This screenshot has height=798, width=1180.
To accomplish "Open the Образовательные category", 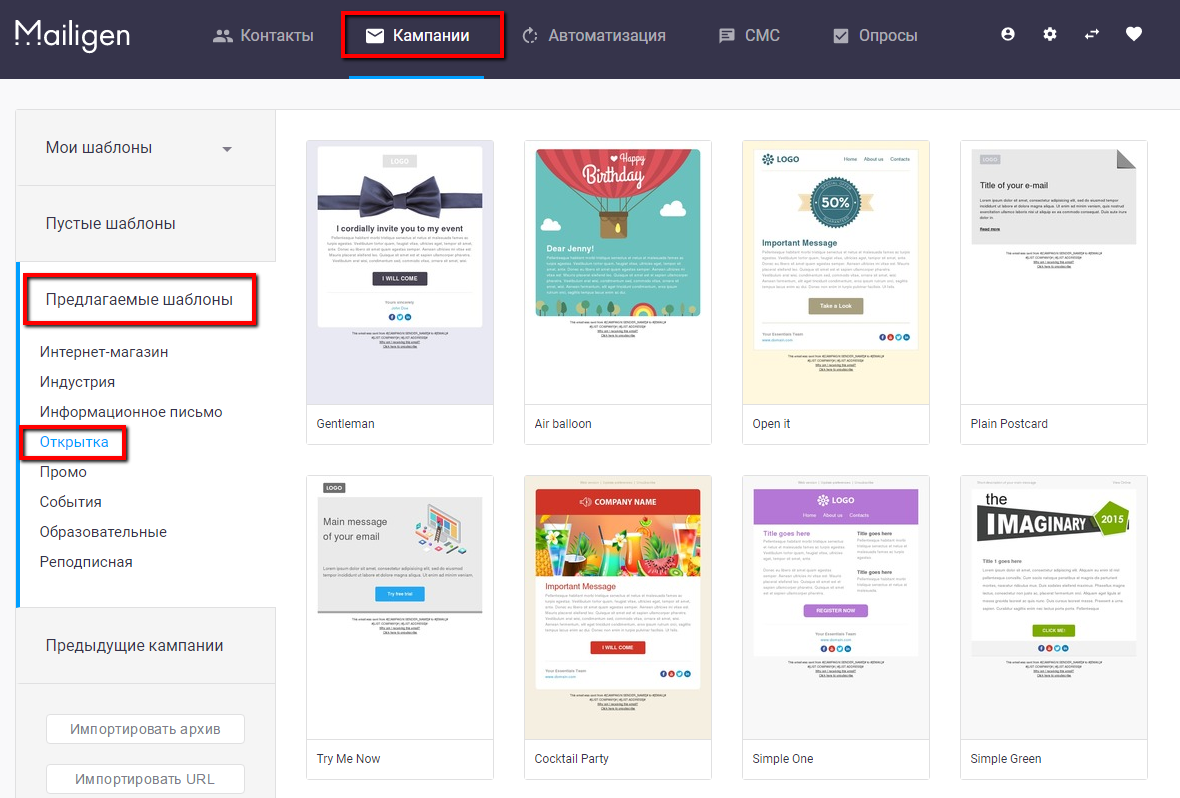I will point(103,532).
